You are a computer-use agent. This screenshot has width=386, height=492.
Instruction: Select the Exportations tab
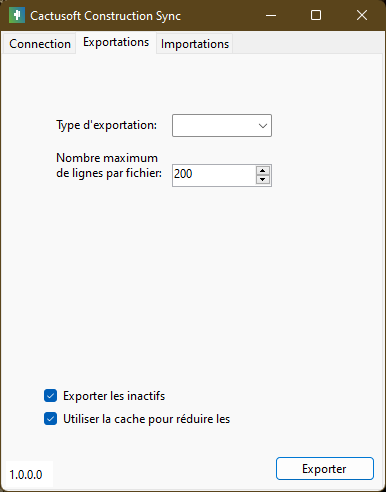pyautogui.click(x=116, y=42)
